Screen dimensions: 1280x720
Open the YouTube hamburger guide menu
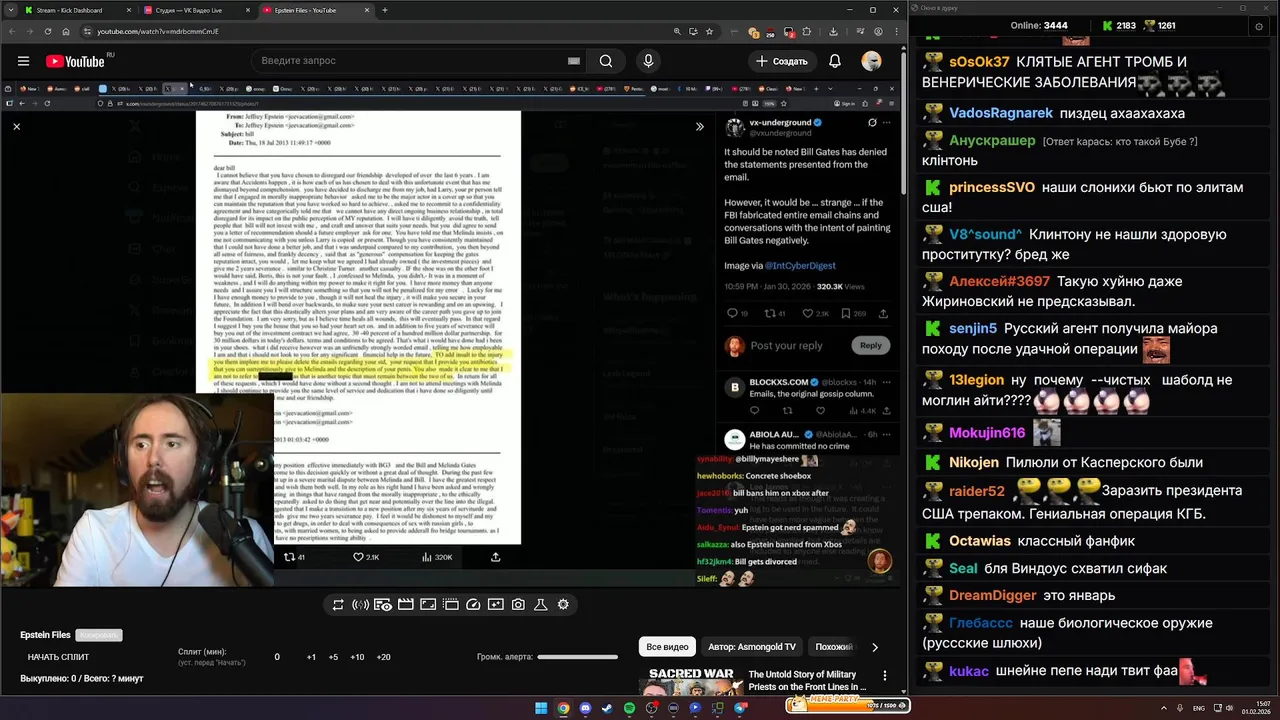(22, 61)
